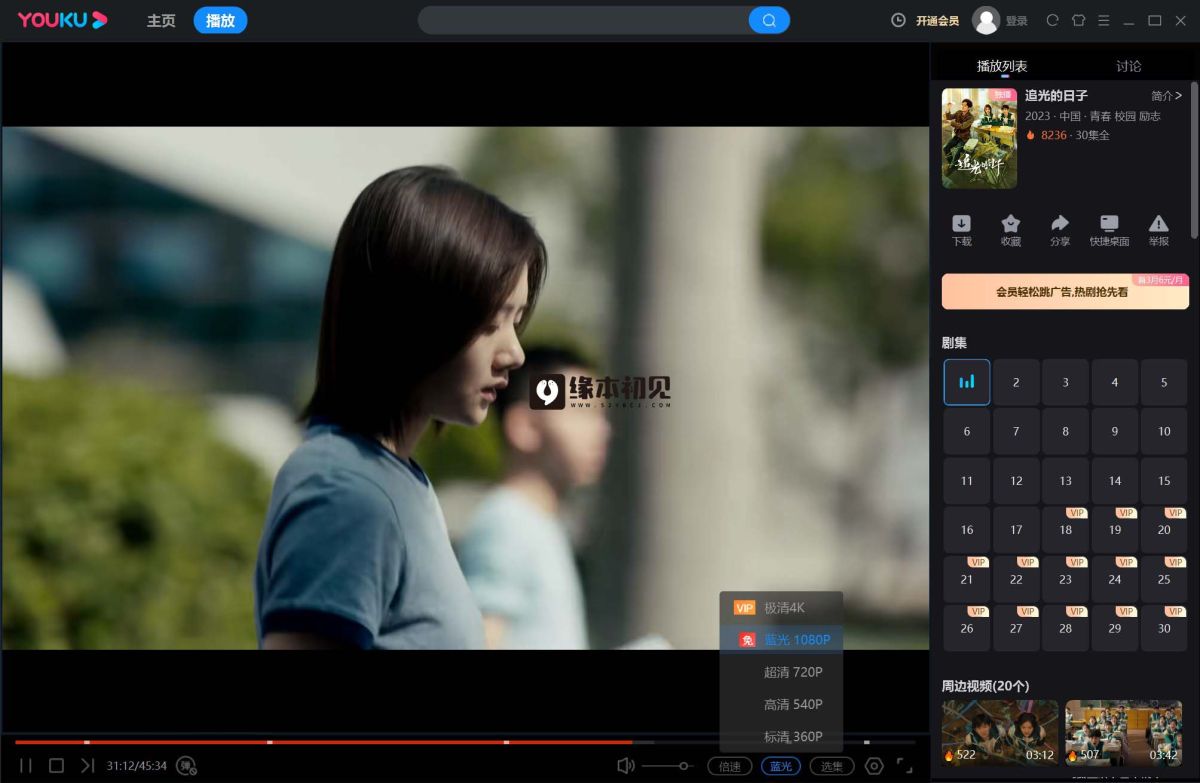Select the 播放 playback tab
The height and width of the screenshot is (783, 1200).
click(x=220, y=20)
